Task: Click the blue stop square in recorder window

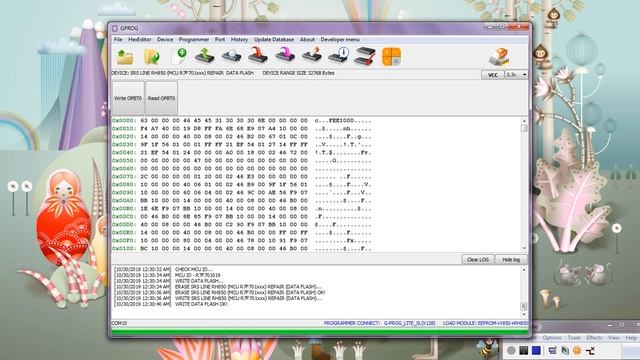Action: pyautogui.click(x=536, y=351)
